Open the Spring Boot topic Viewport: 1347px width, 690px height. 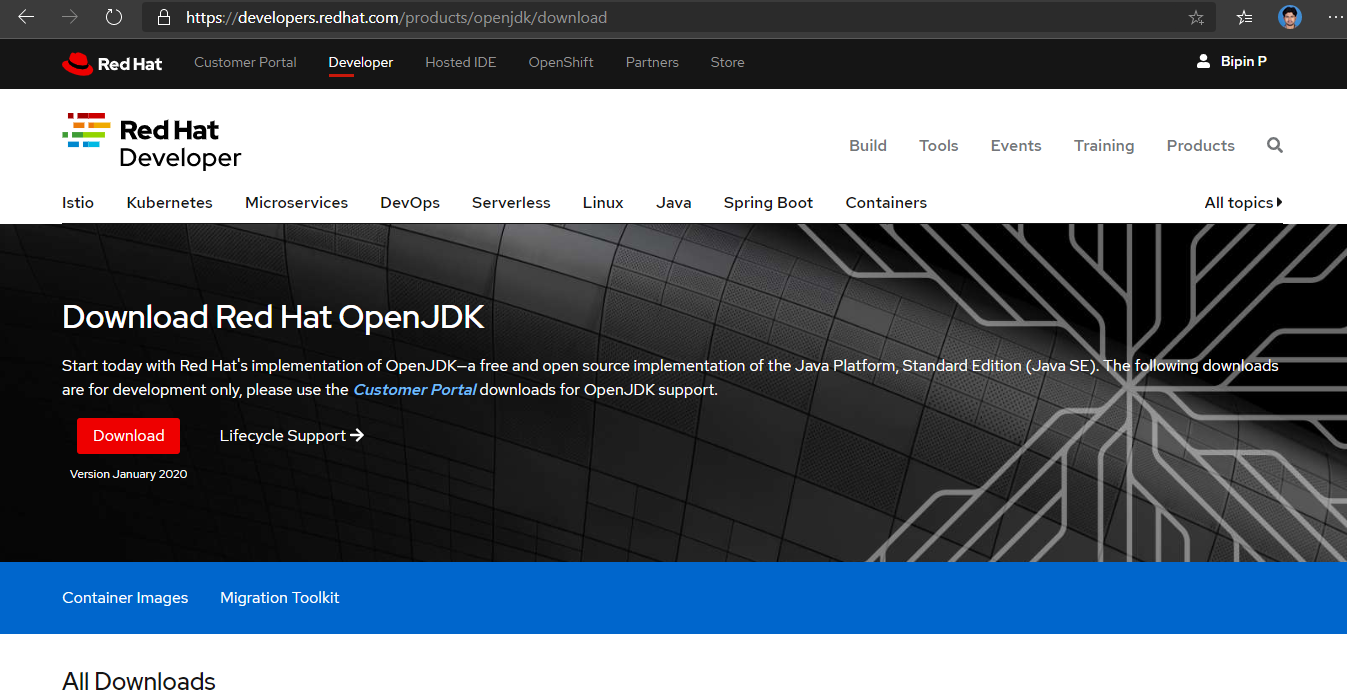pos(768,202)
